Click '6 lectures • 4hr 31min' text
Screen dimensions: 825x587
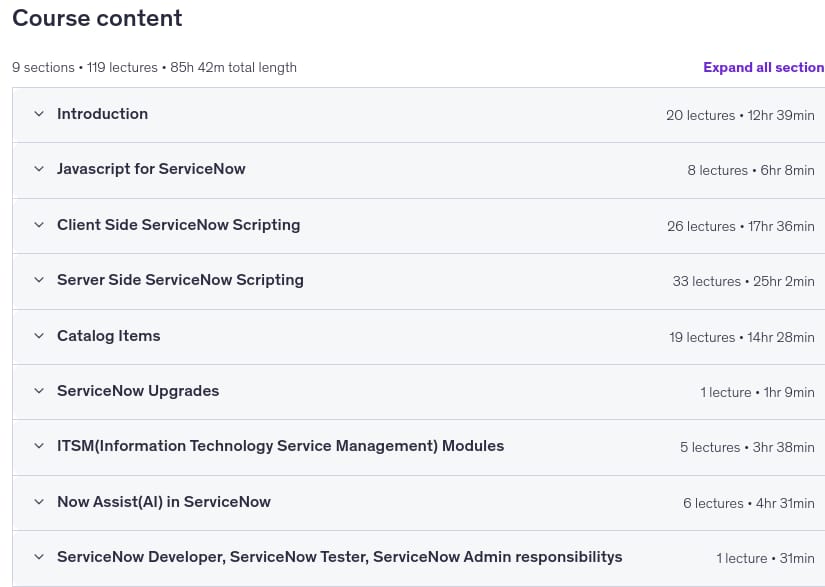pyautogui.click(x=749, y=503)
